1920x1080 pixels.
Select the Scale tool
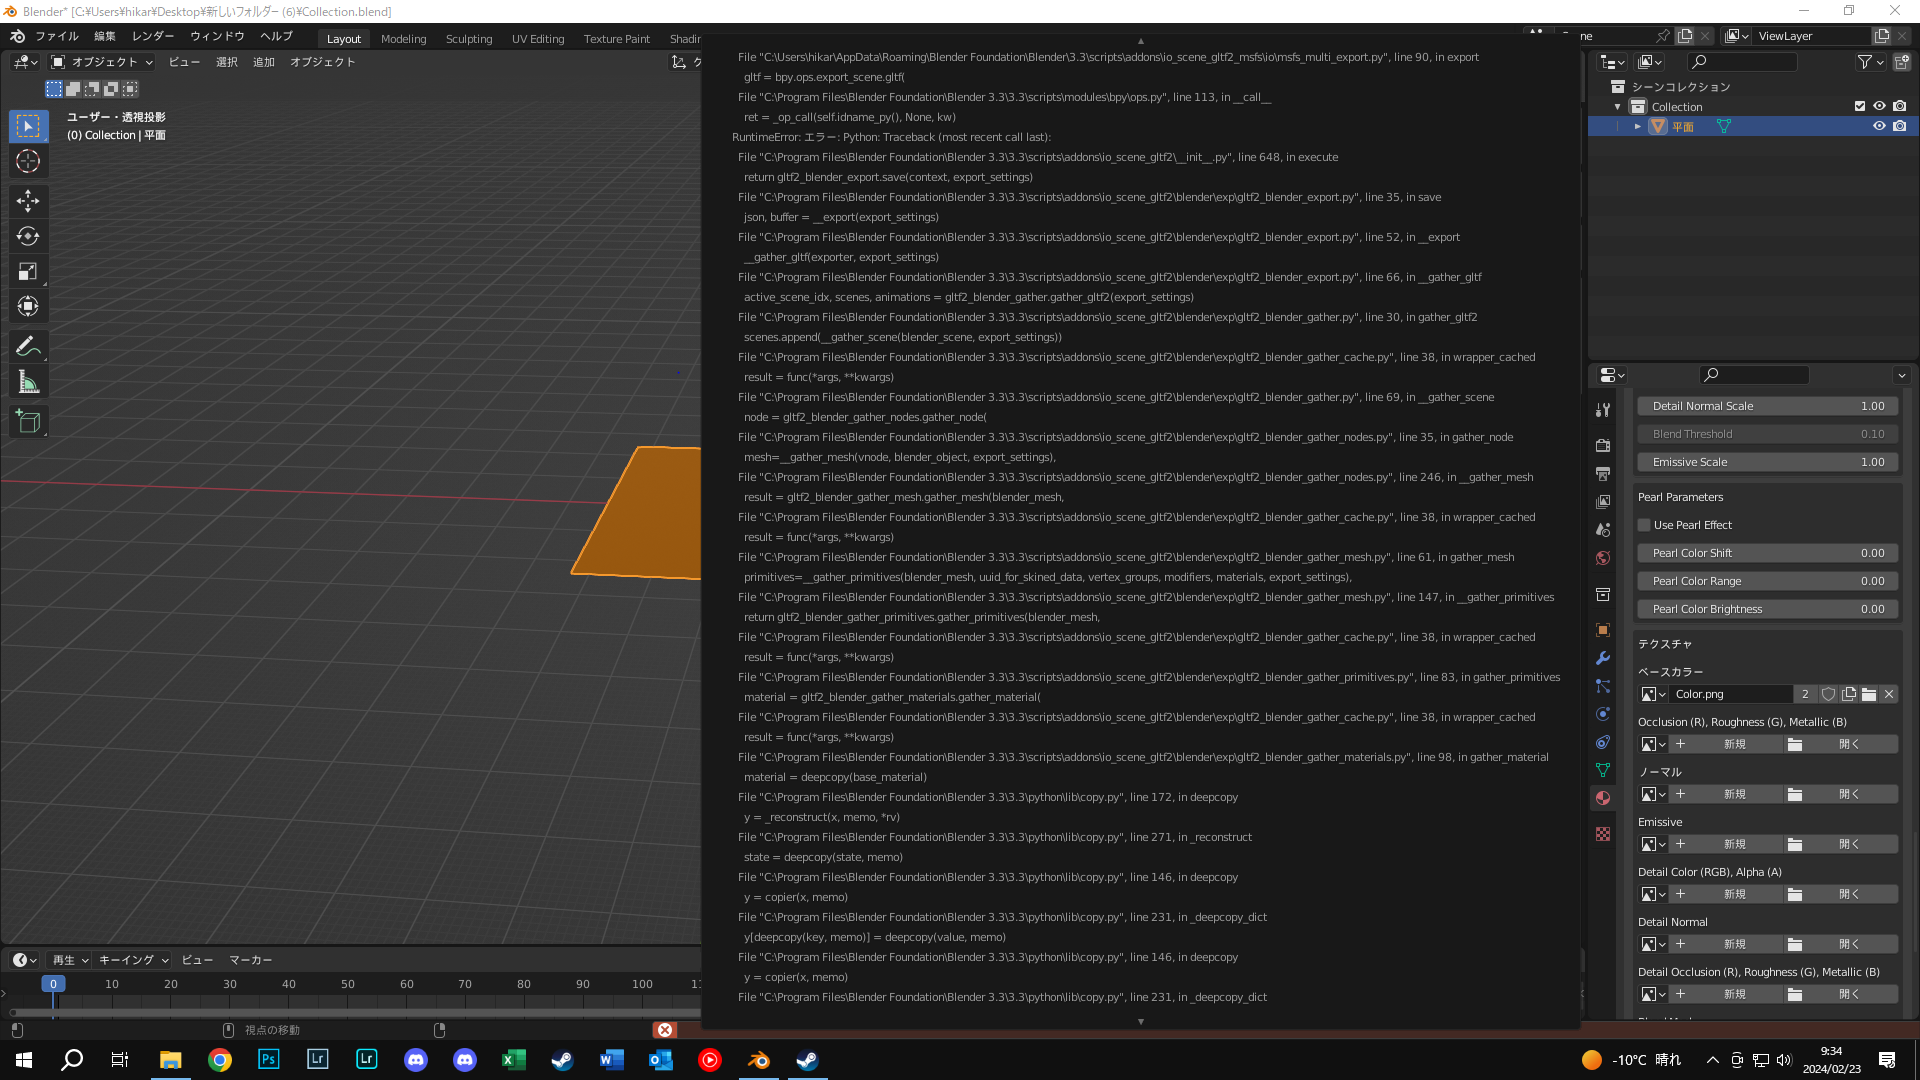[28, 271]
